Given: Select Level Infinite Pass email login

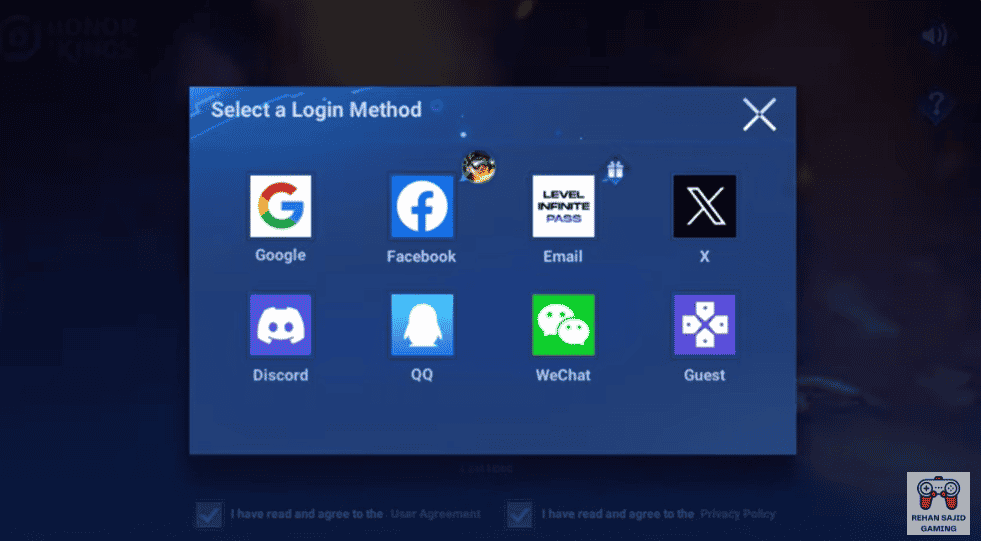Looking at the screenshot, I should point(563,206).
